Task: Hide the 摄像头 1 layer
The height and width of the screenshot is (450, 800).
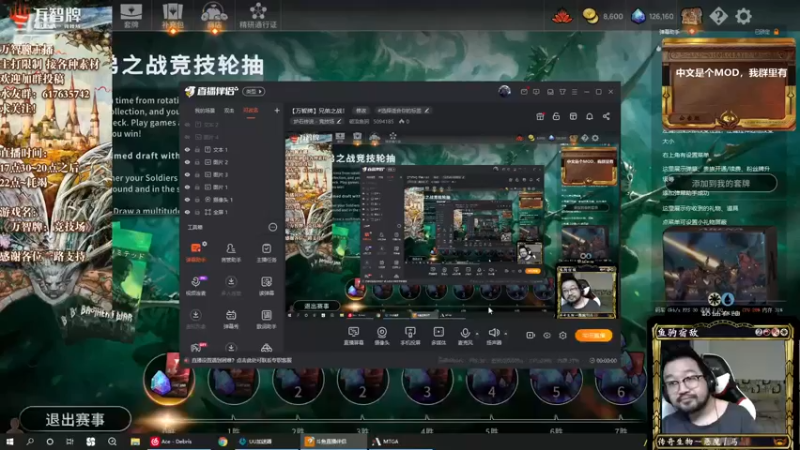Action: pos(187,199)
